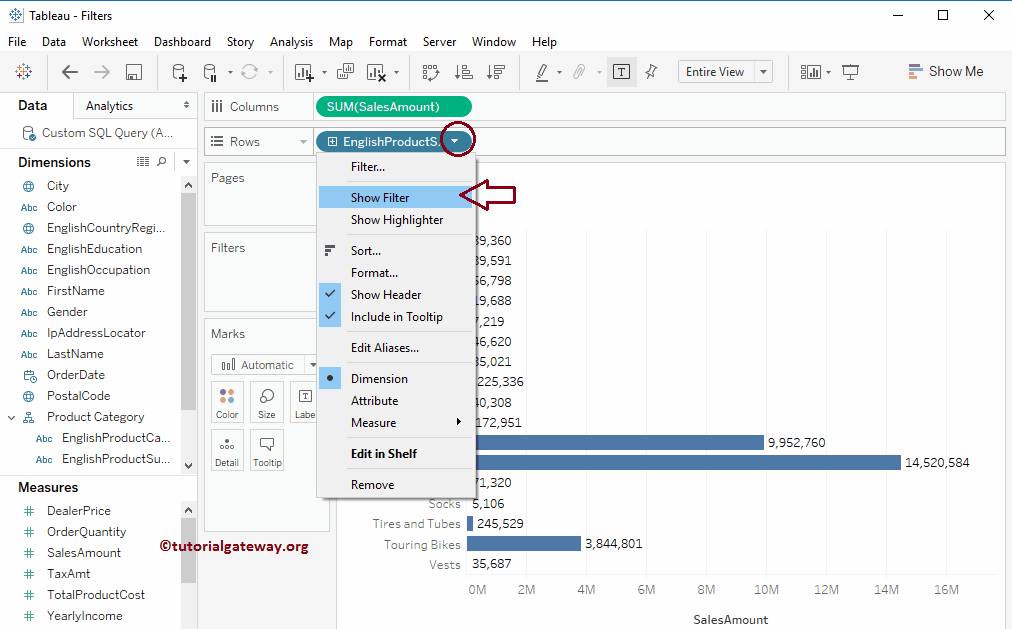
Task: Click the Save disk icon
Action: pos(134,72)
